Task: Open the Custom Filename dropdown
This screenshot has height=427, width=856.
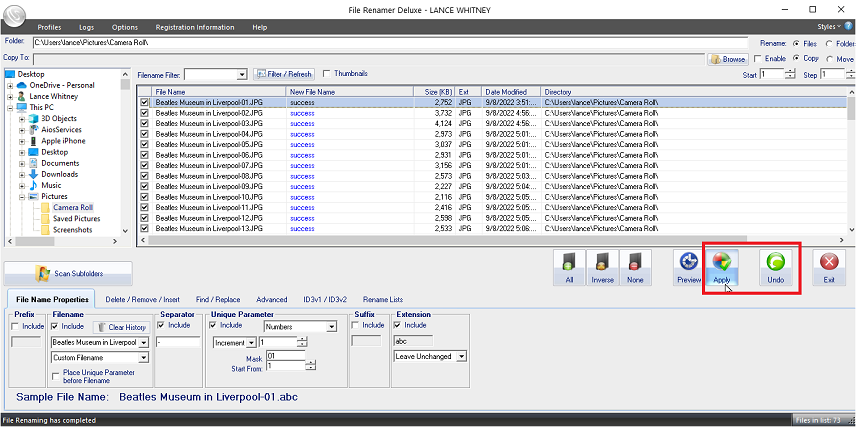Action: click(x=144, y=358)
